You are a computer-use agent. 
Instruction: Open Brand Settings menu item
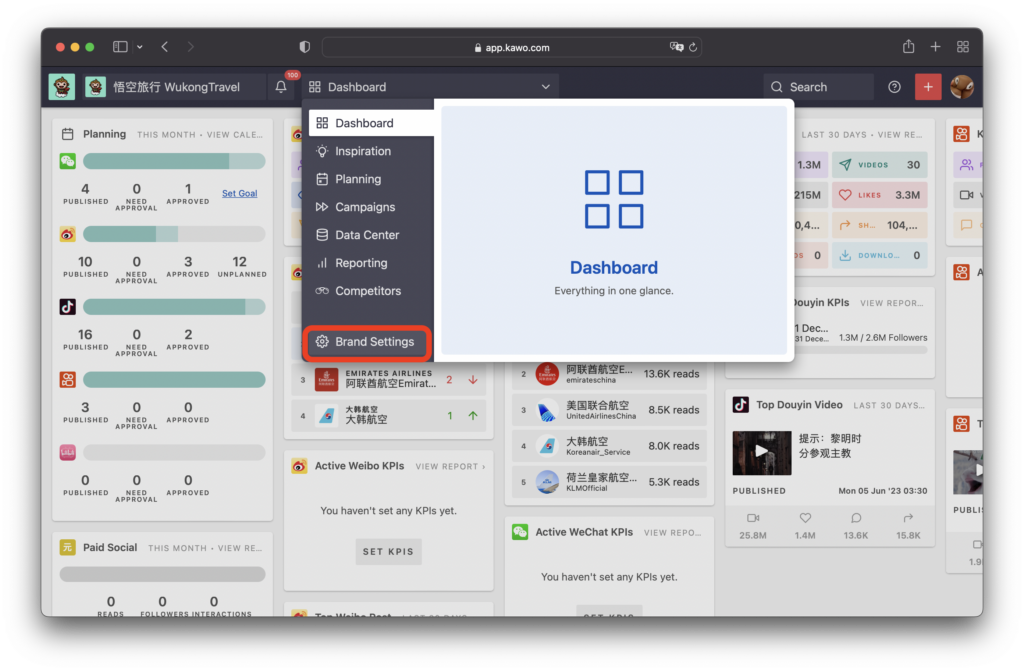[x=367, y=342]
